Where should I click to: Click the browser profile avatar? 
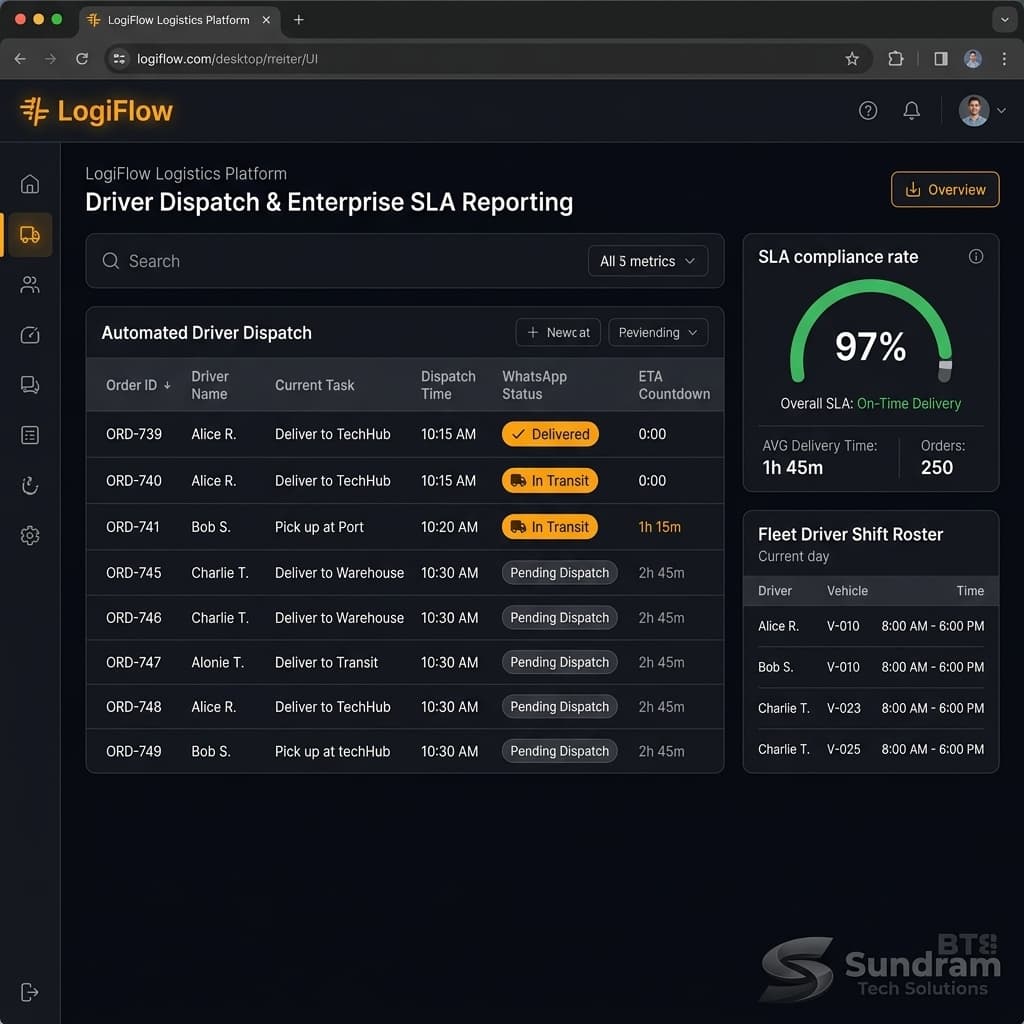coord(972,59)
